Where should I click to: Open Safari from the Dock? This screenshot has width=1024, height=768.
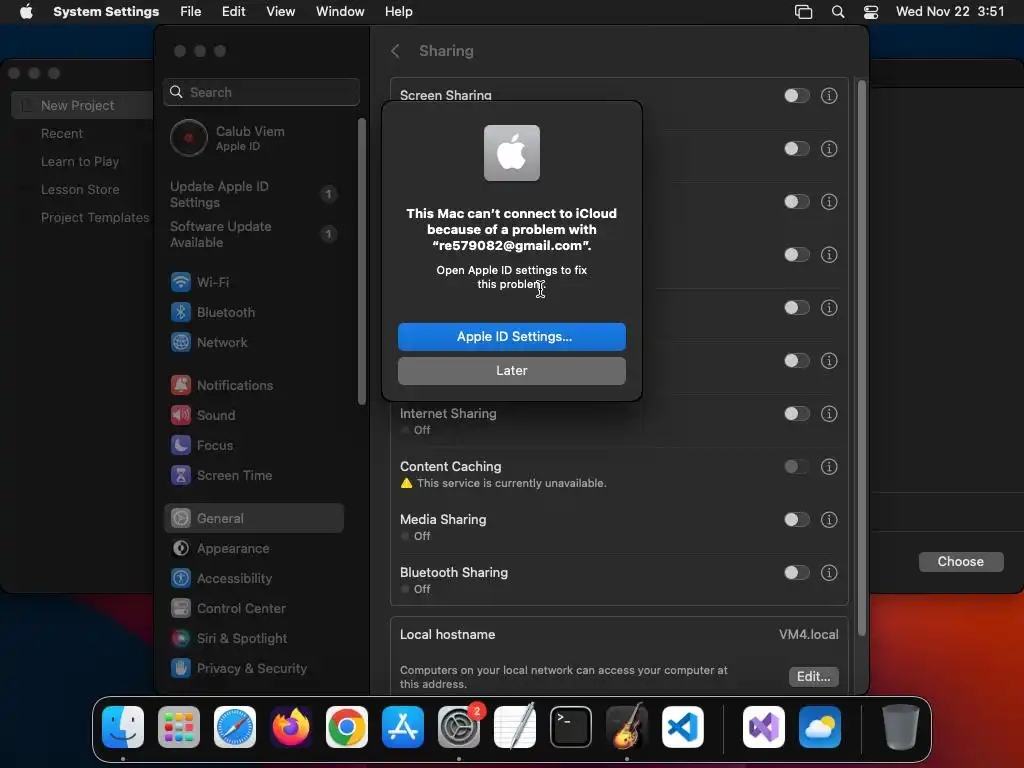235,727
